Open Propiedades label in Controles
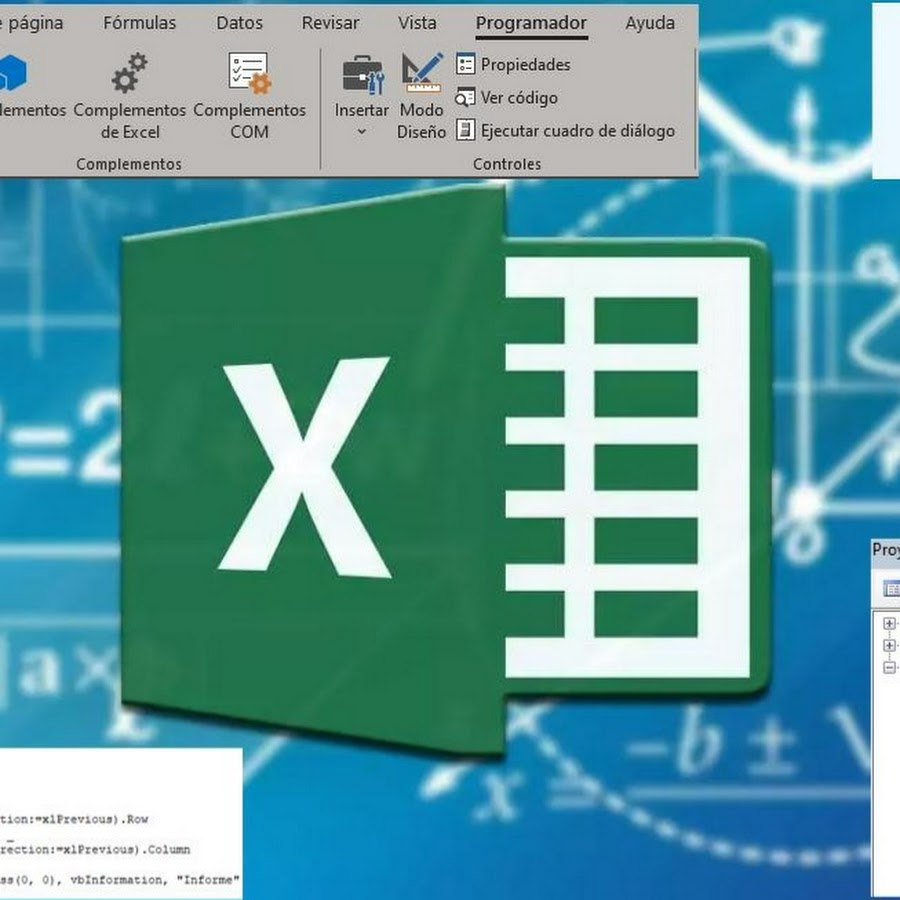The height and width of the screenshot is (900, 900). 525,64
